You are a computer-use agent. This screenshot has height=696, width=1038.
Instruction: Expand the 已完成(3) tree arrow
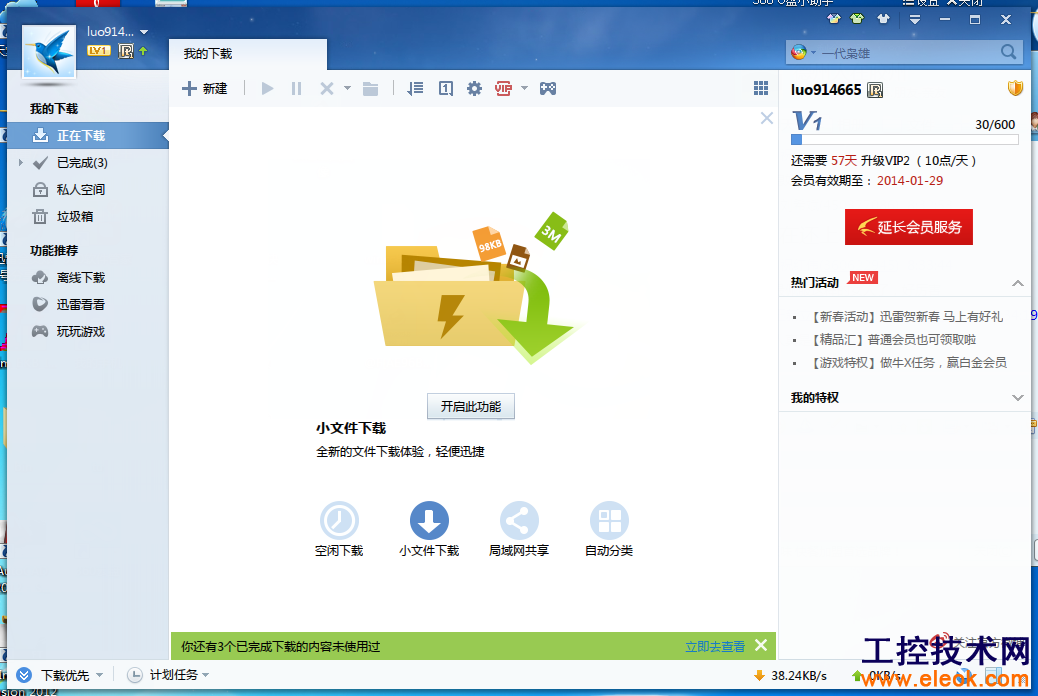click(21, 163)
